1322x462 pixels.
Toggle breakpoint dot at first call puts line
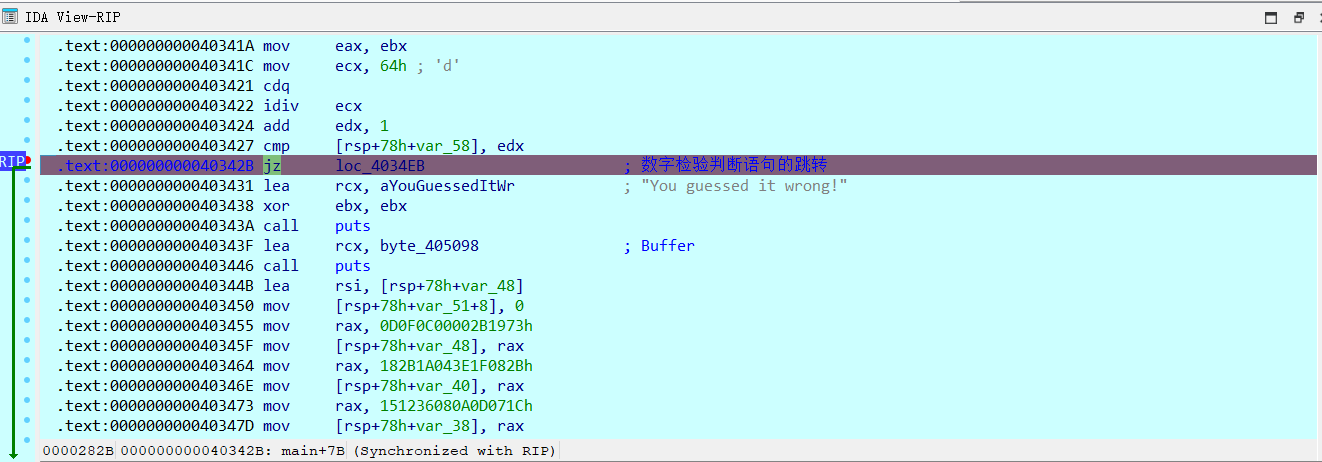pos(27,220)
